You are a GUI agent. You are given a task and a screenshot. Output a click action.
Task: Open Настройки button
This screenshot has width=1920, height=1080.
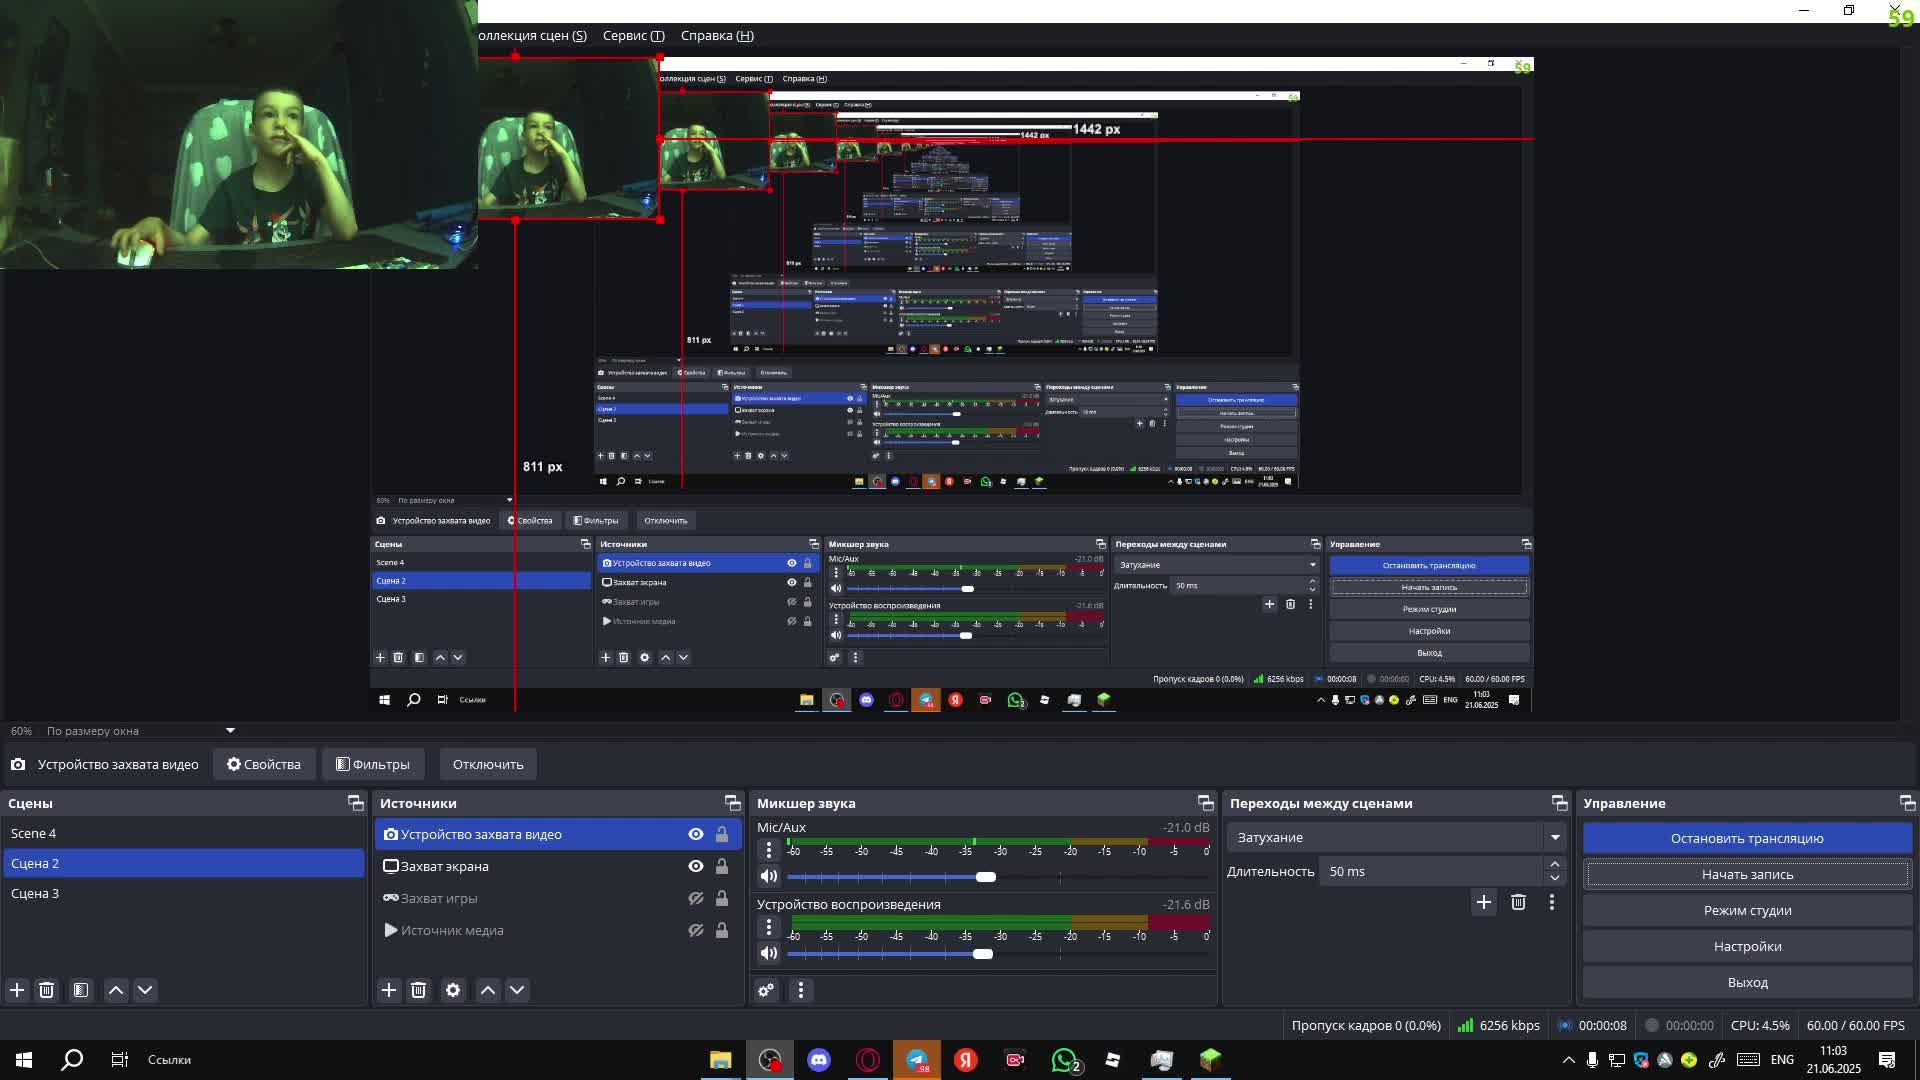(x=1747, y=946)
